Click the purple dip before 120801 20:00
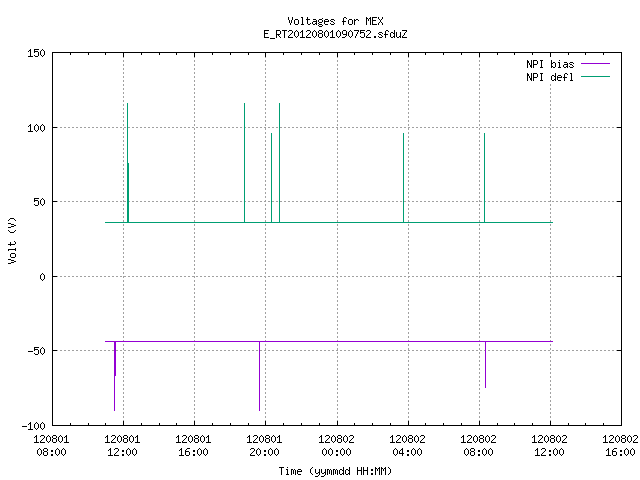Screen dimensions: 640x480 pyautogui.click(x=259, y=376)
